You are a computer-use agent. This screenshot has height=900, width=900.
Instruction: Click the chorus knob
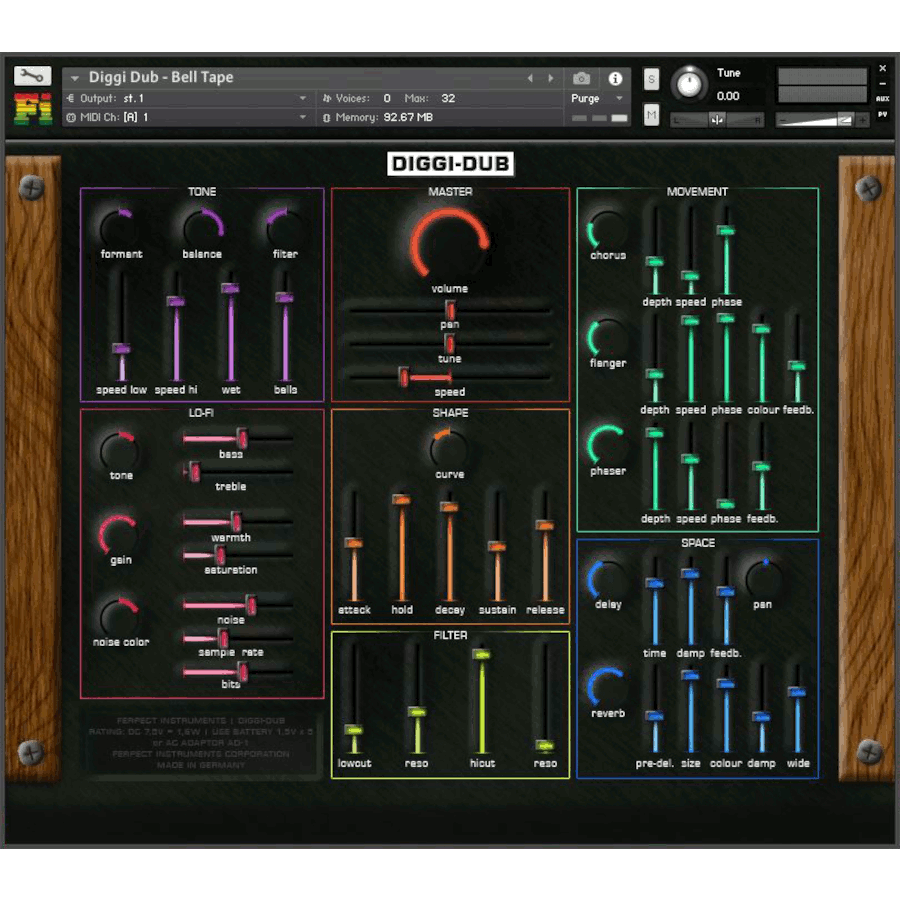point(607,230)
